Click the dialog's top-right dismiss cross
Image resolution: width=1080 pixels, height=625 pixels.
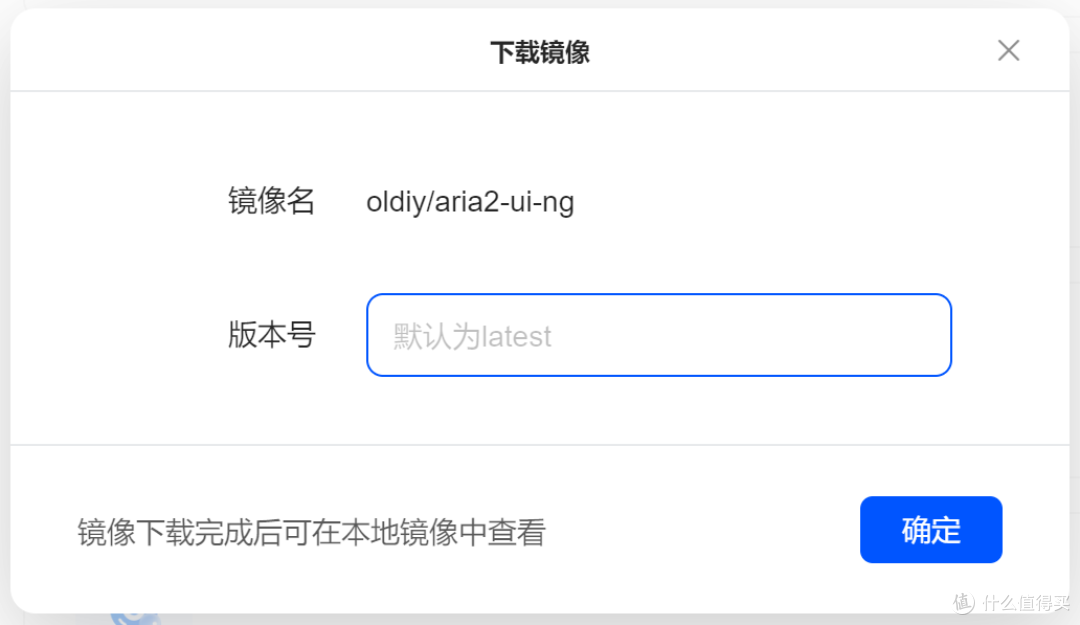[1009, 50]
